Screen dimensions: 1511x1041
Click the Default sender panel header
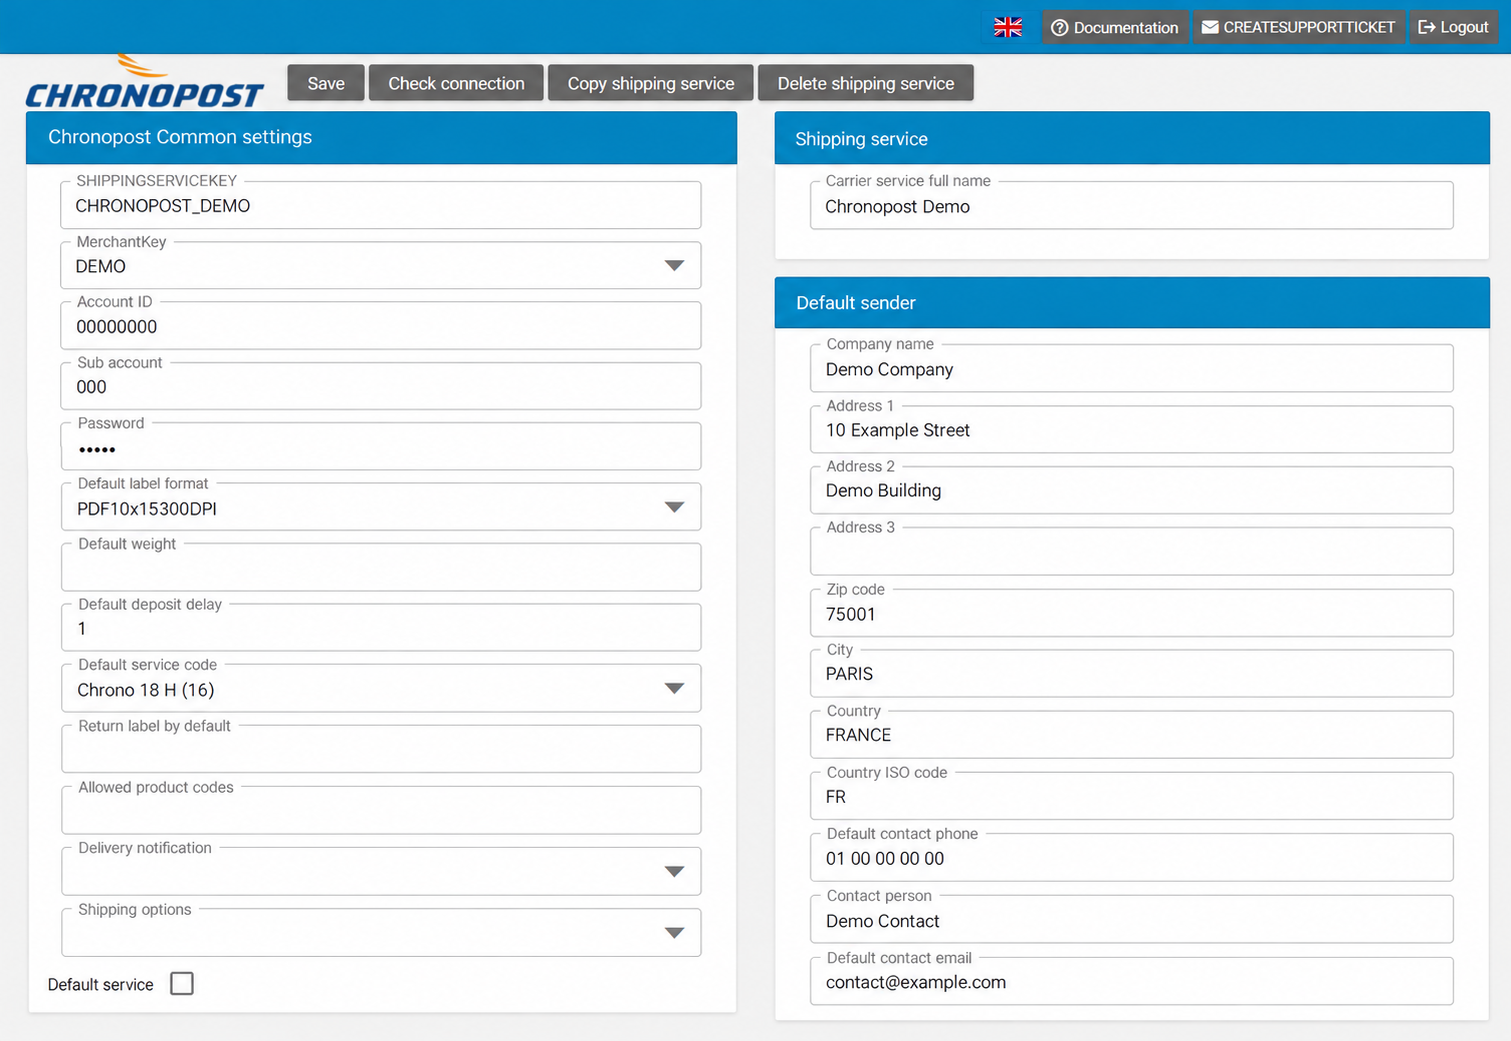point(1132,303)
